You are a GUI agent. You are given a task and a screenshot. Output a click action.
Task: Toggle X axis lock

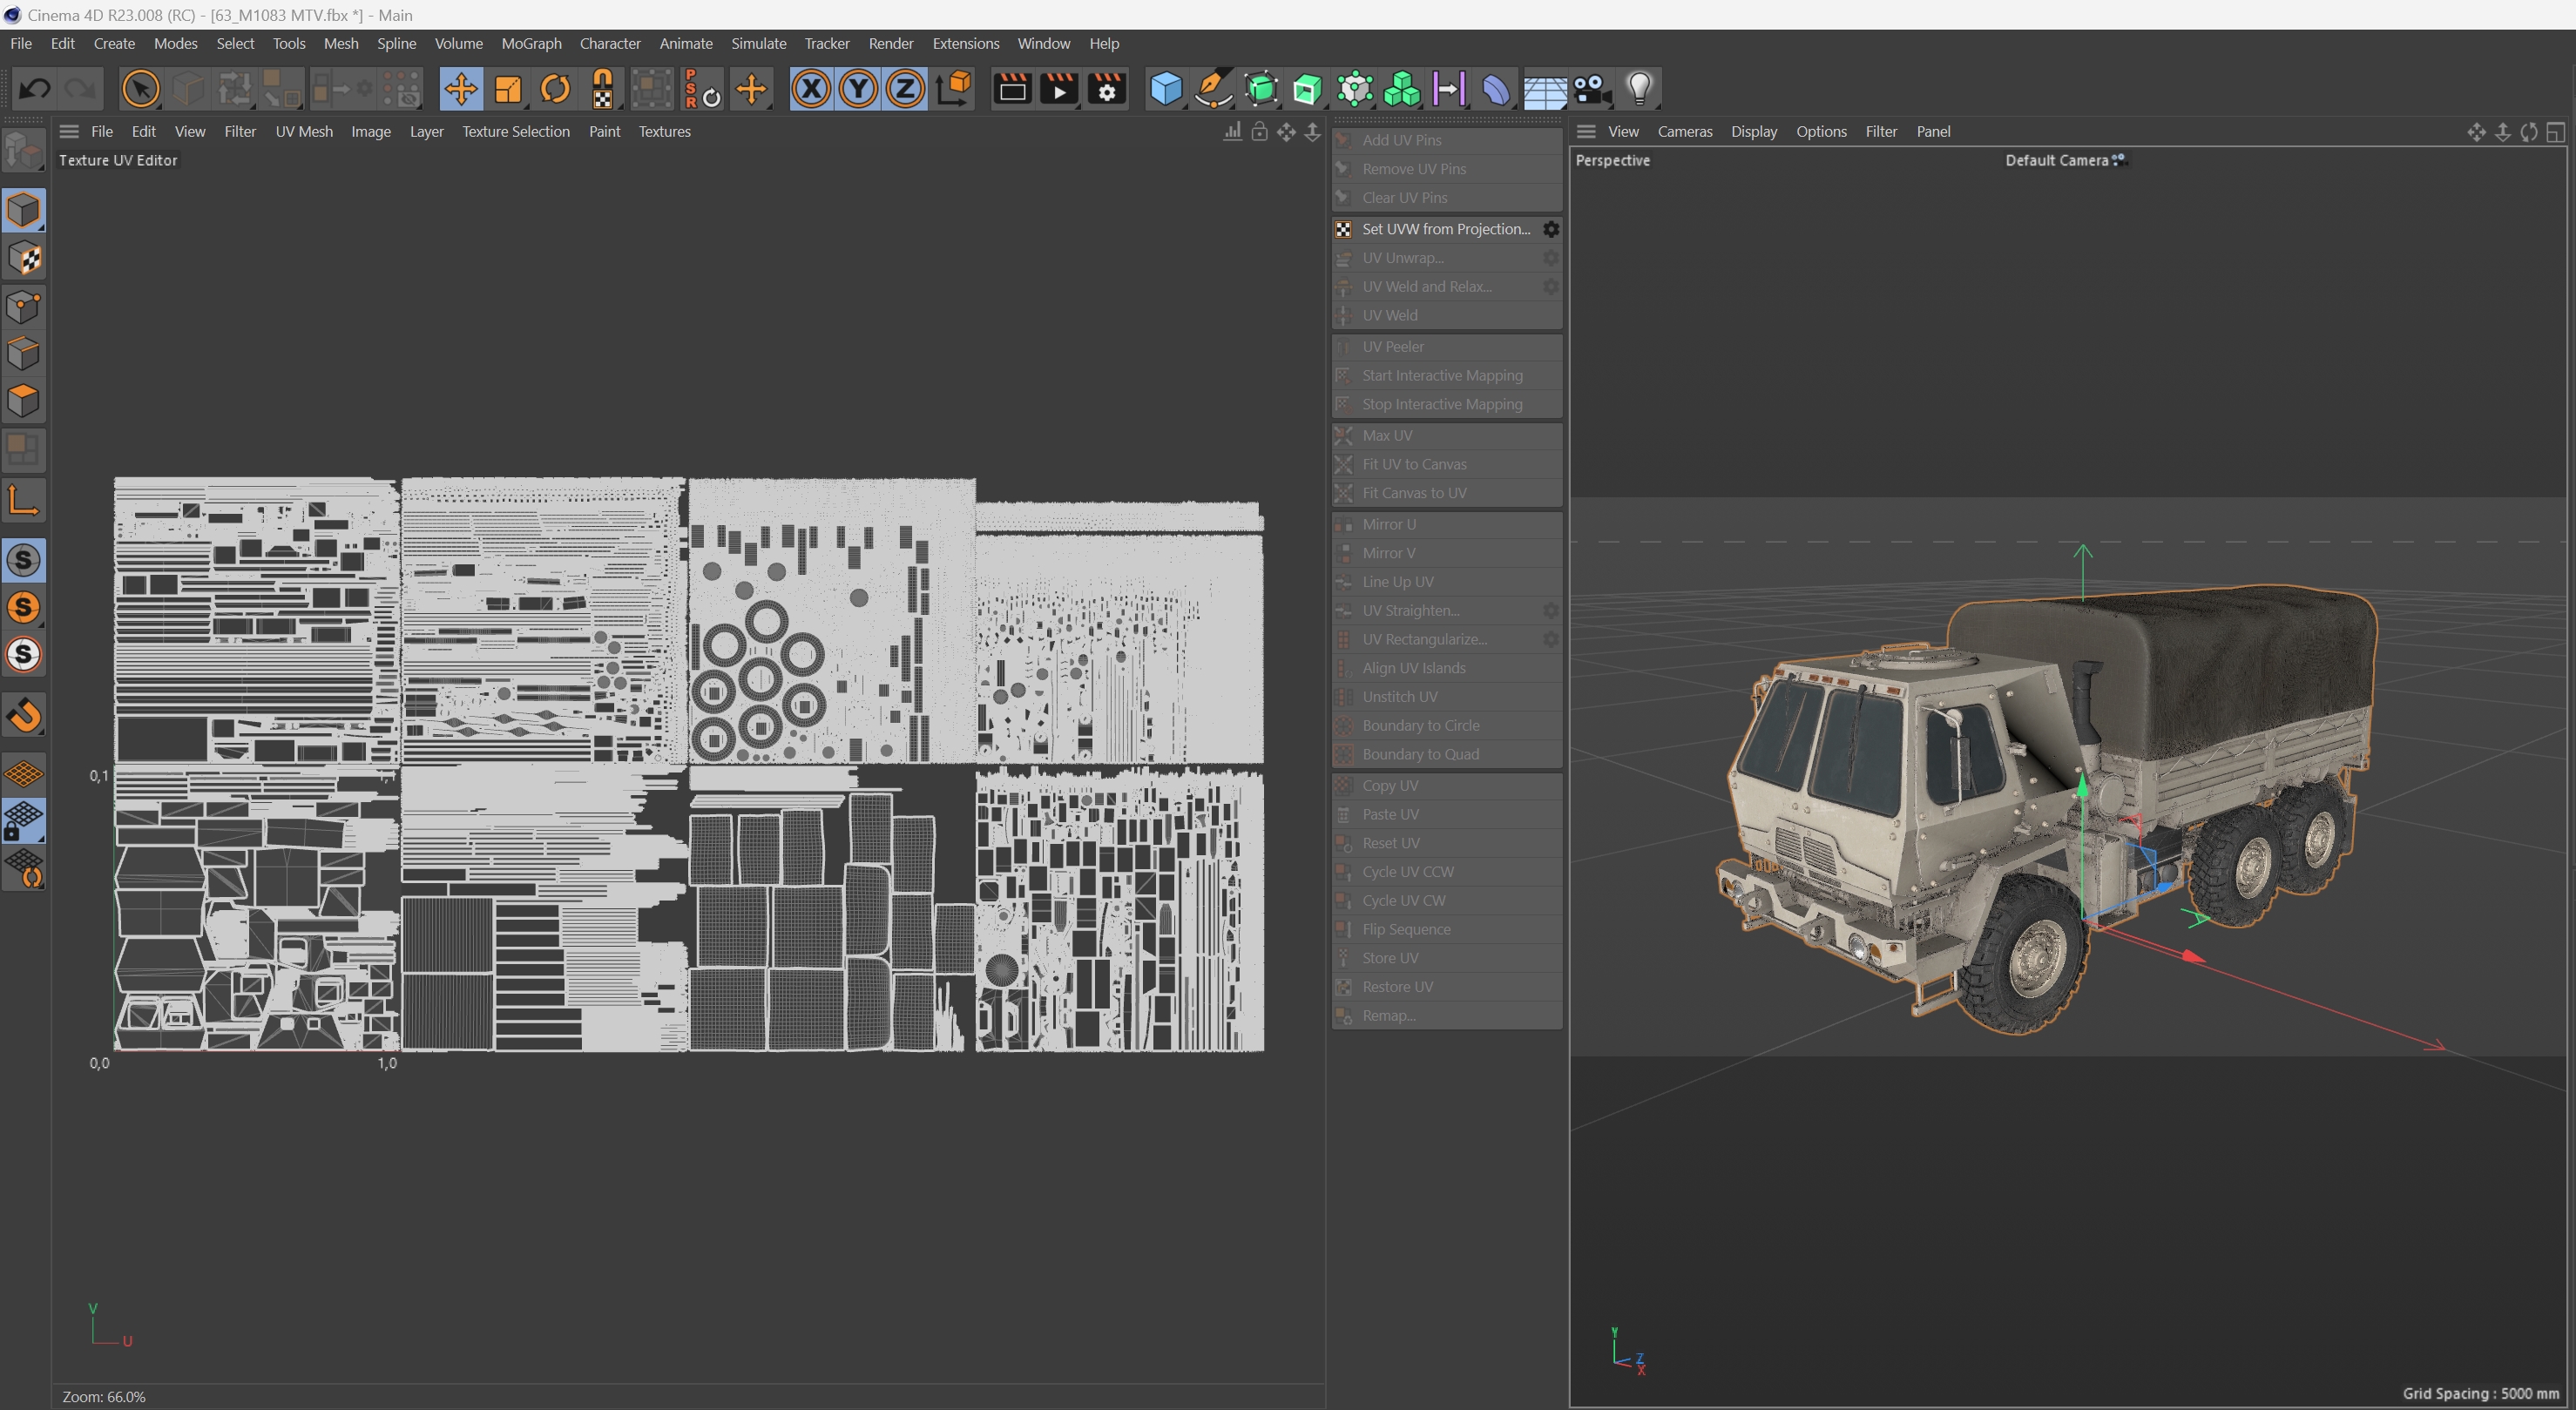(811, 89)
